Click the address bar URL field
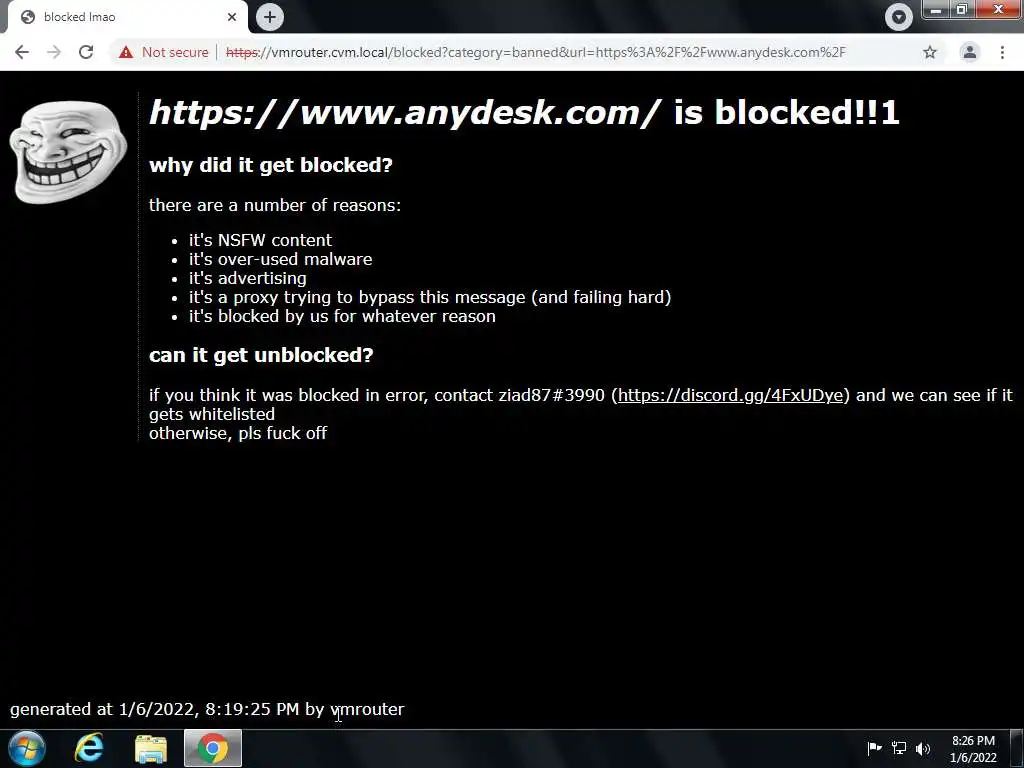The width and height of the screenshot is (1024, 768). point(536,52)
